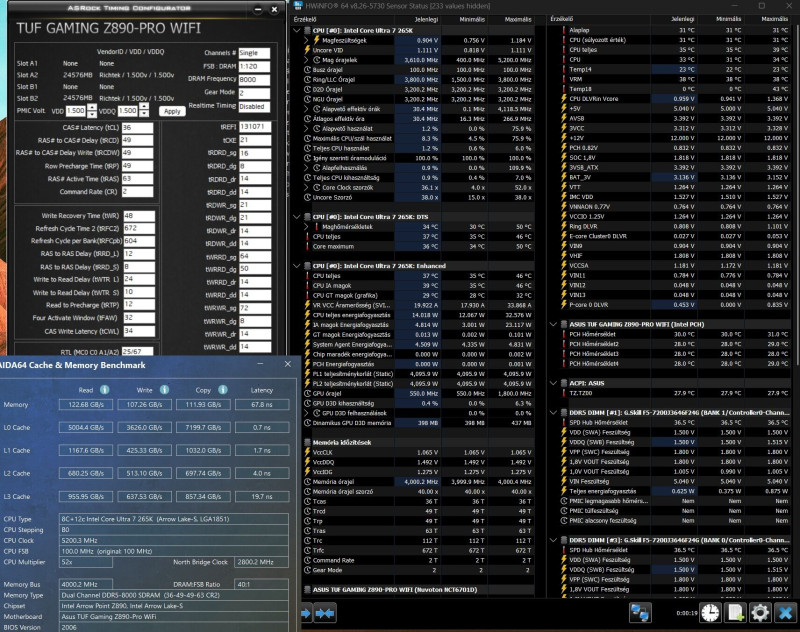
Task: Click the DRAM Frequency field showing 8000
Action: click(x=254, y=80)
